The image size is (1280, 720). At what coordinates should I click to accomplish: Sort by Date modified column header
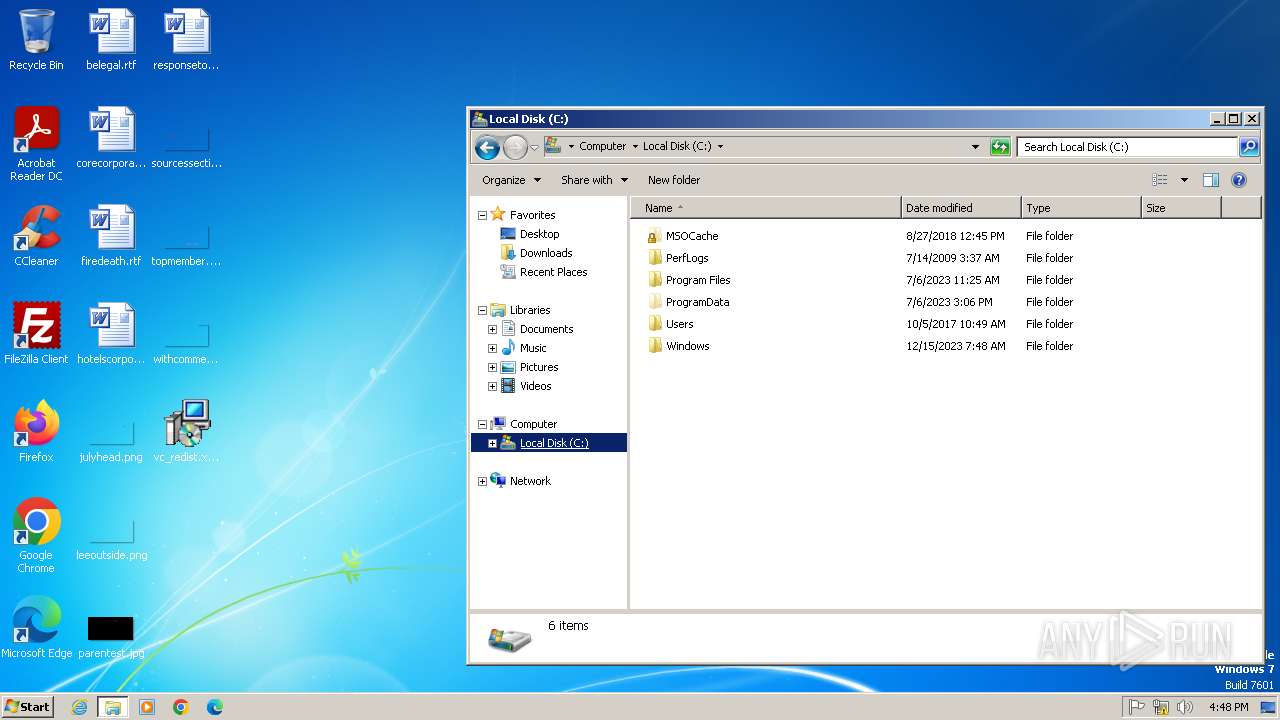click(x=961, y=208)
